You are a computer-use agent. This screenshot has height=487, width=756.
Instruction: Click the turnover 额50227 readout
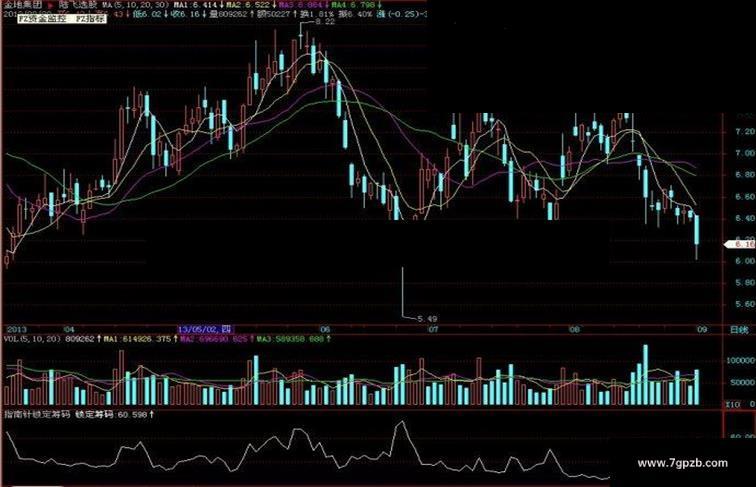coord(273,14)
